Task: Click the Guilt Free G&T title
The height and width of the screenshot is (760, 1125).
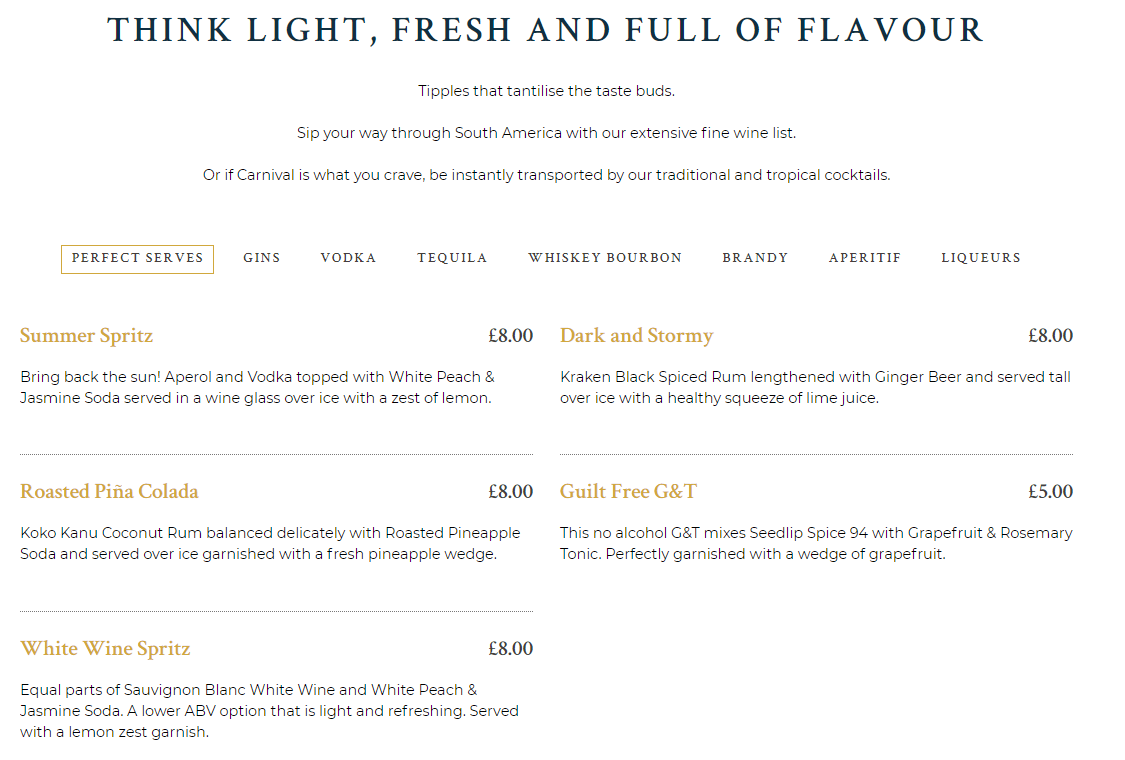Action: click(629, 492)
